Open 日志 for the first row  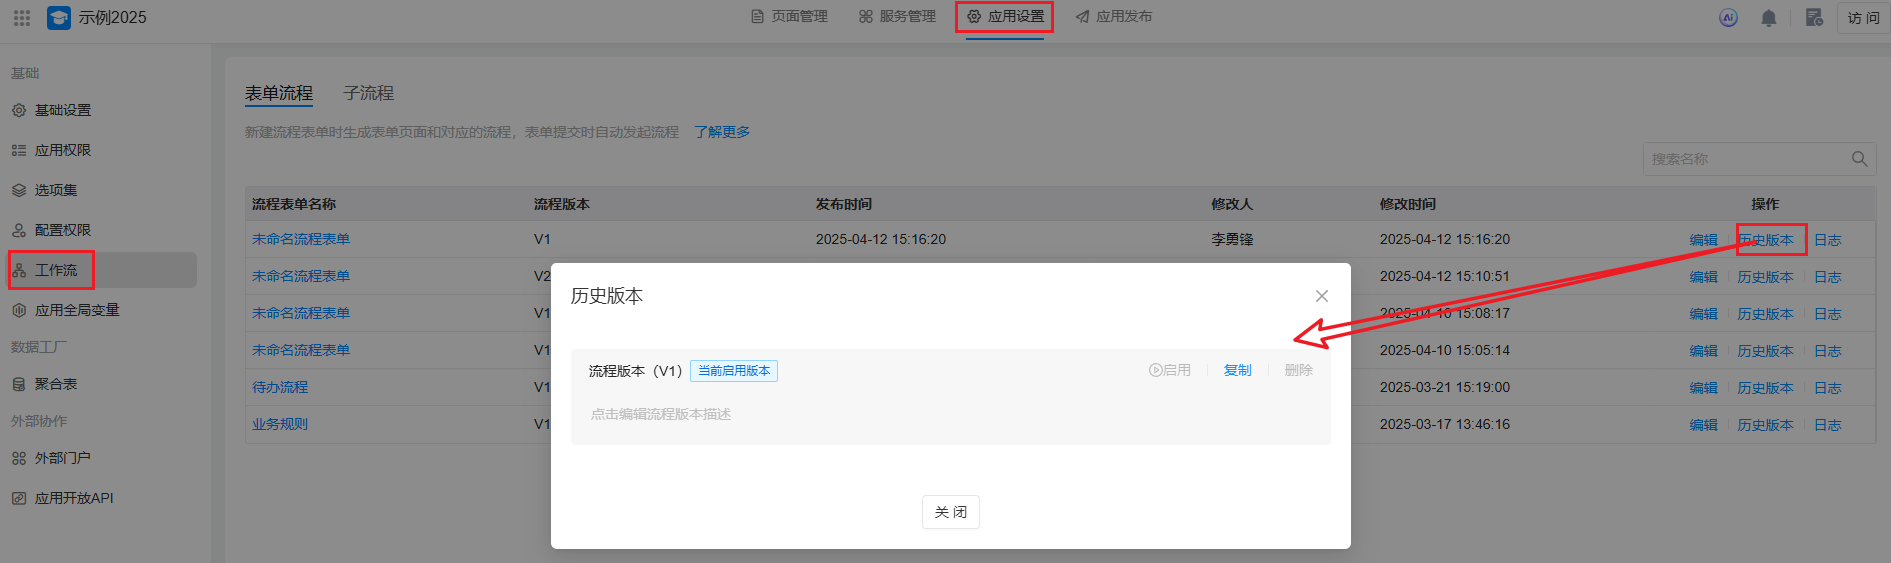coord(1827,240)
